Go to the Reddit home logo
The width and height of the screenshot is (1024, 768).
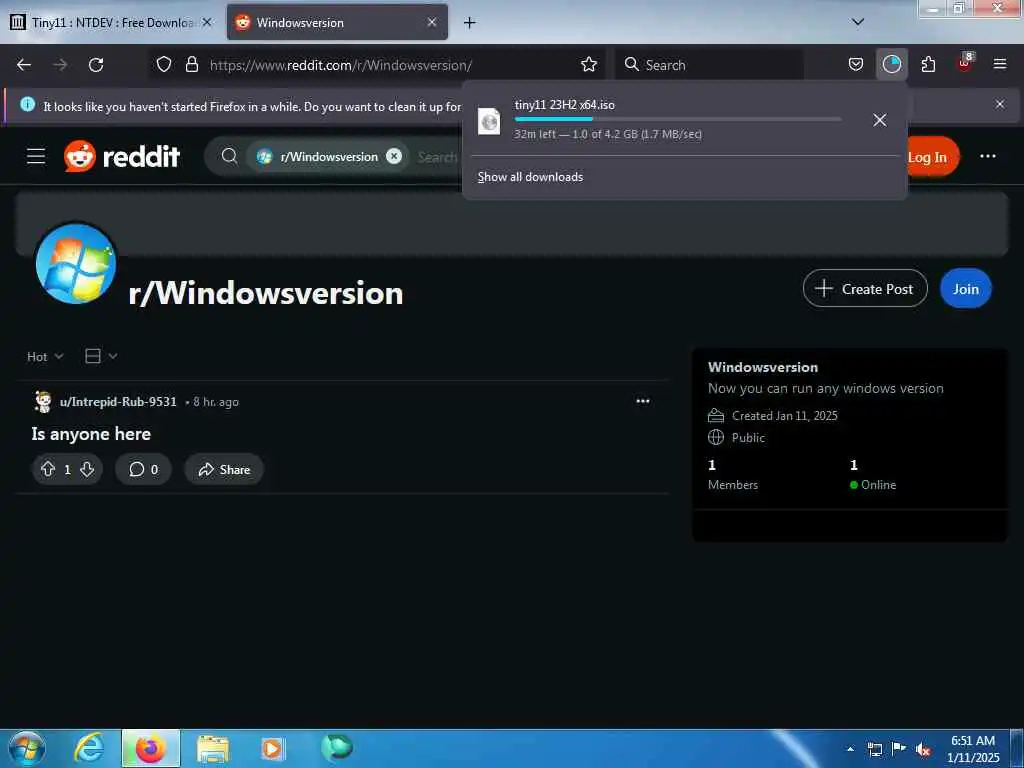[121, 157]
